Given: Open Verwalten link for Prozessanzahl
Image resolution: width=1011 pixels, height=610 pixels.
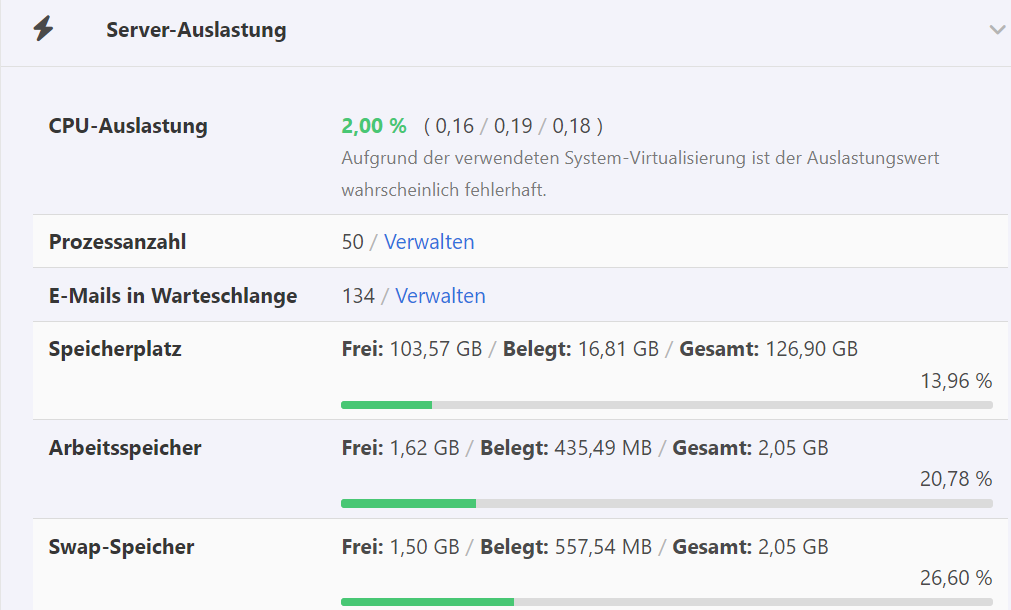Looking at the screenshot, I should pyautogui.click(x=429, y=242).
